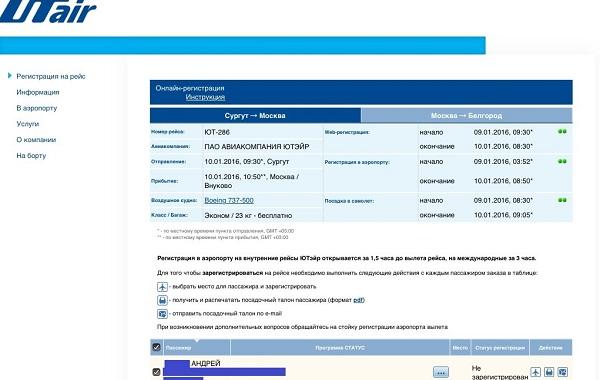Click green status dots for Посадка в самолет

tap(562, 200)
